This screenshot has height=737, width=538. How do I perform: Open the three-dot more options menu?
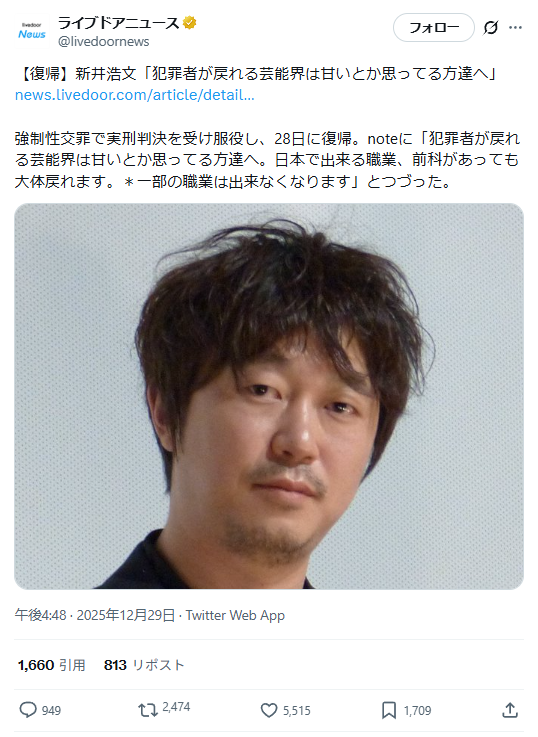515,28
